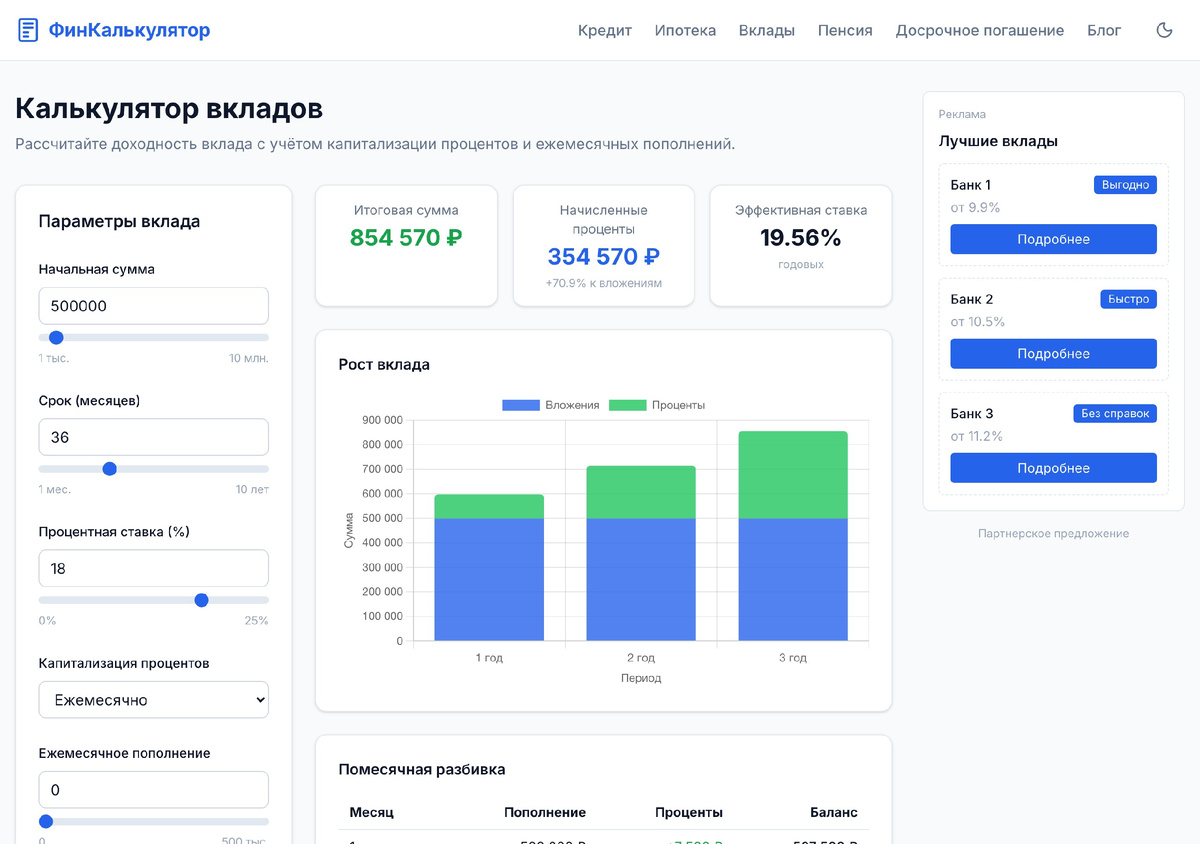Image resolution: width=1200 pixels, height=844 pixels.
Task: Click the ФинКалькулятор logo icon
Action: tap(28, 30)
